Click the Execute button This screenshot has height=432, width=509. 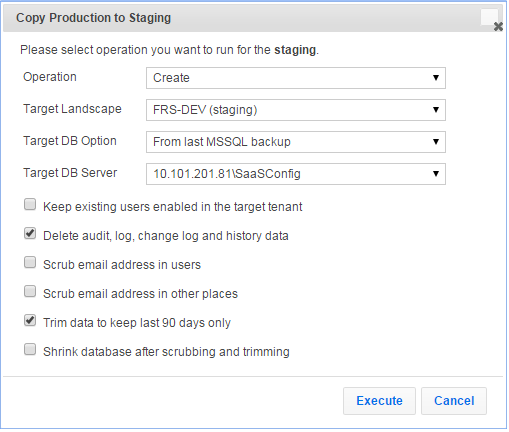(379, 401)
